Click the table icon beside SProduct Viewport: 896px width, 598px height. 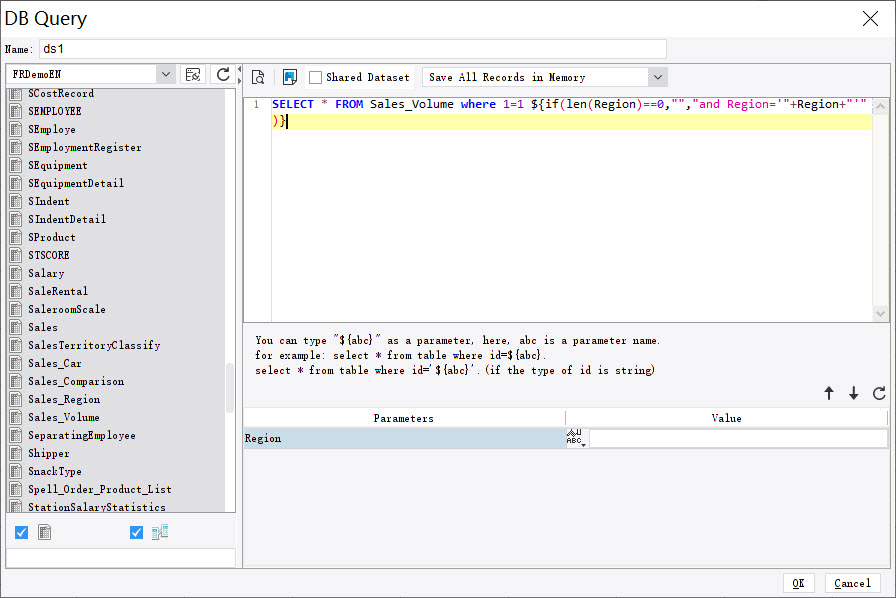[x=16, y=237]
